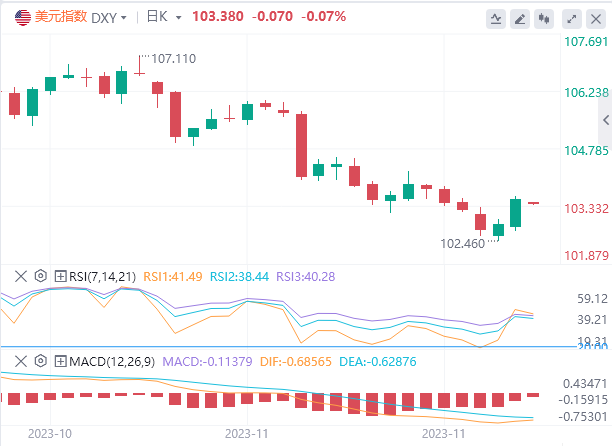This screenshot has width=612, height=446.
Task: Click the 101.879 price axis label
Action: pos(586,256)
